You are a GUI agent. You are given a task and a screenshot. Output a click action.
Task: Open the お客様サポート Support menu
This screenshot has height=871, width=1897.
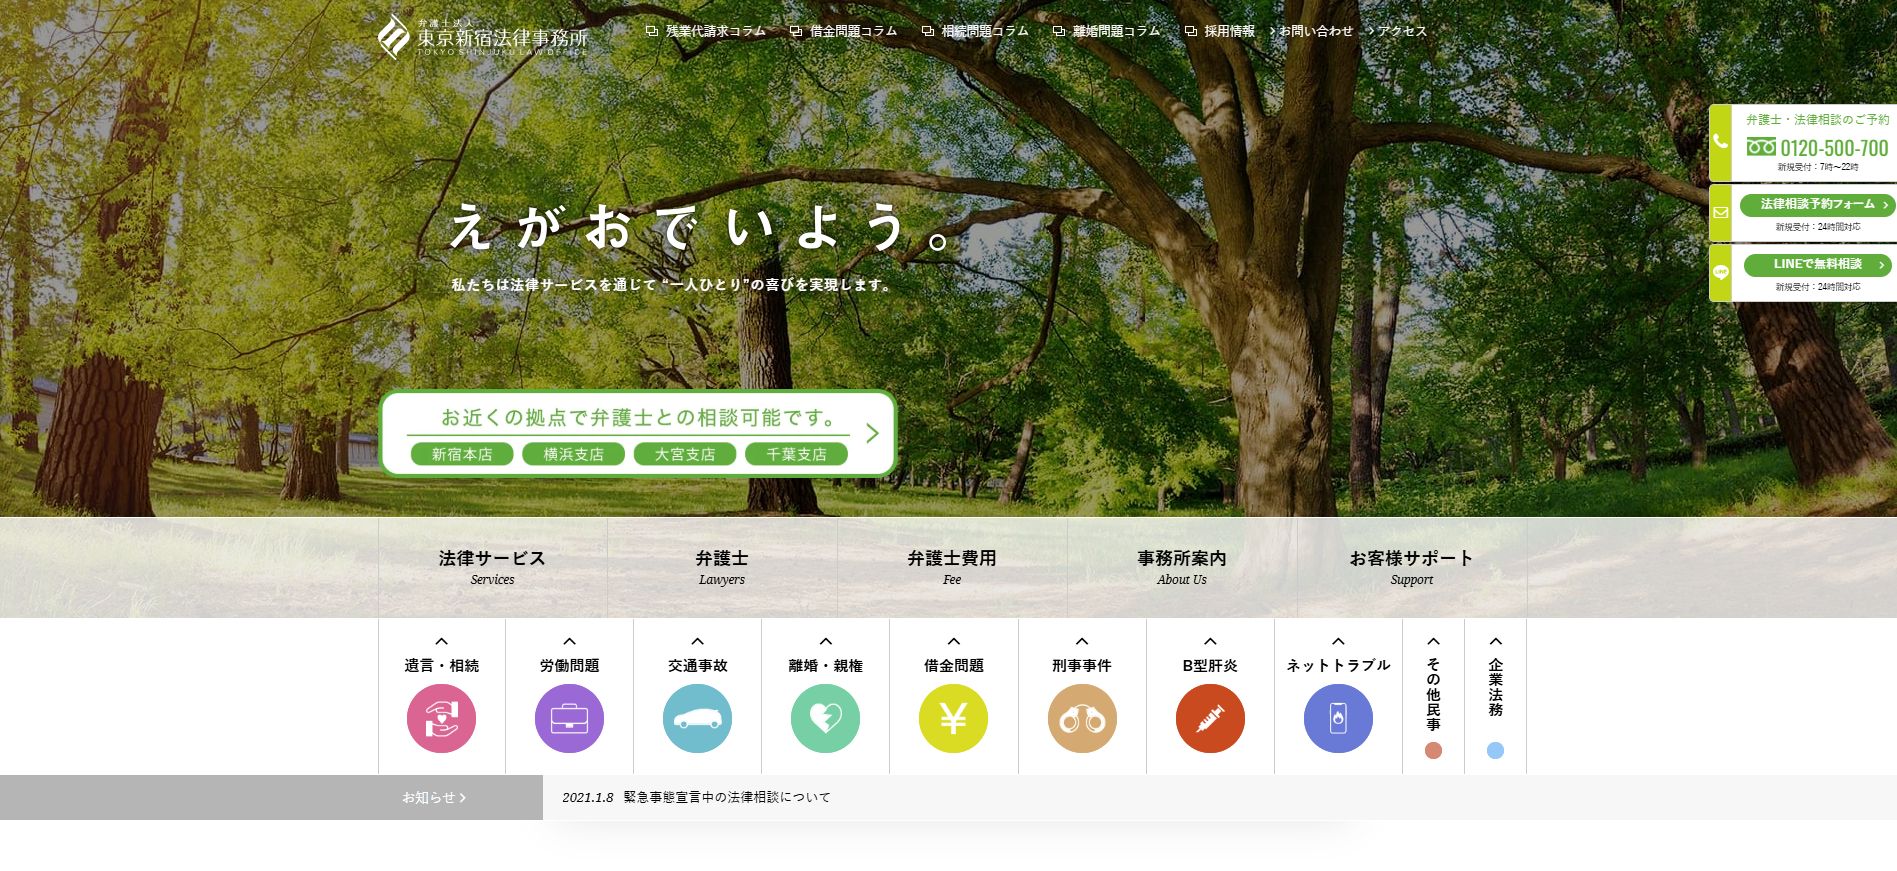1411,567
